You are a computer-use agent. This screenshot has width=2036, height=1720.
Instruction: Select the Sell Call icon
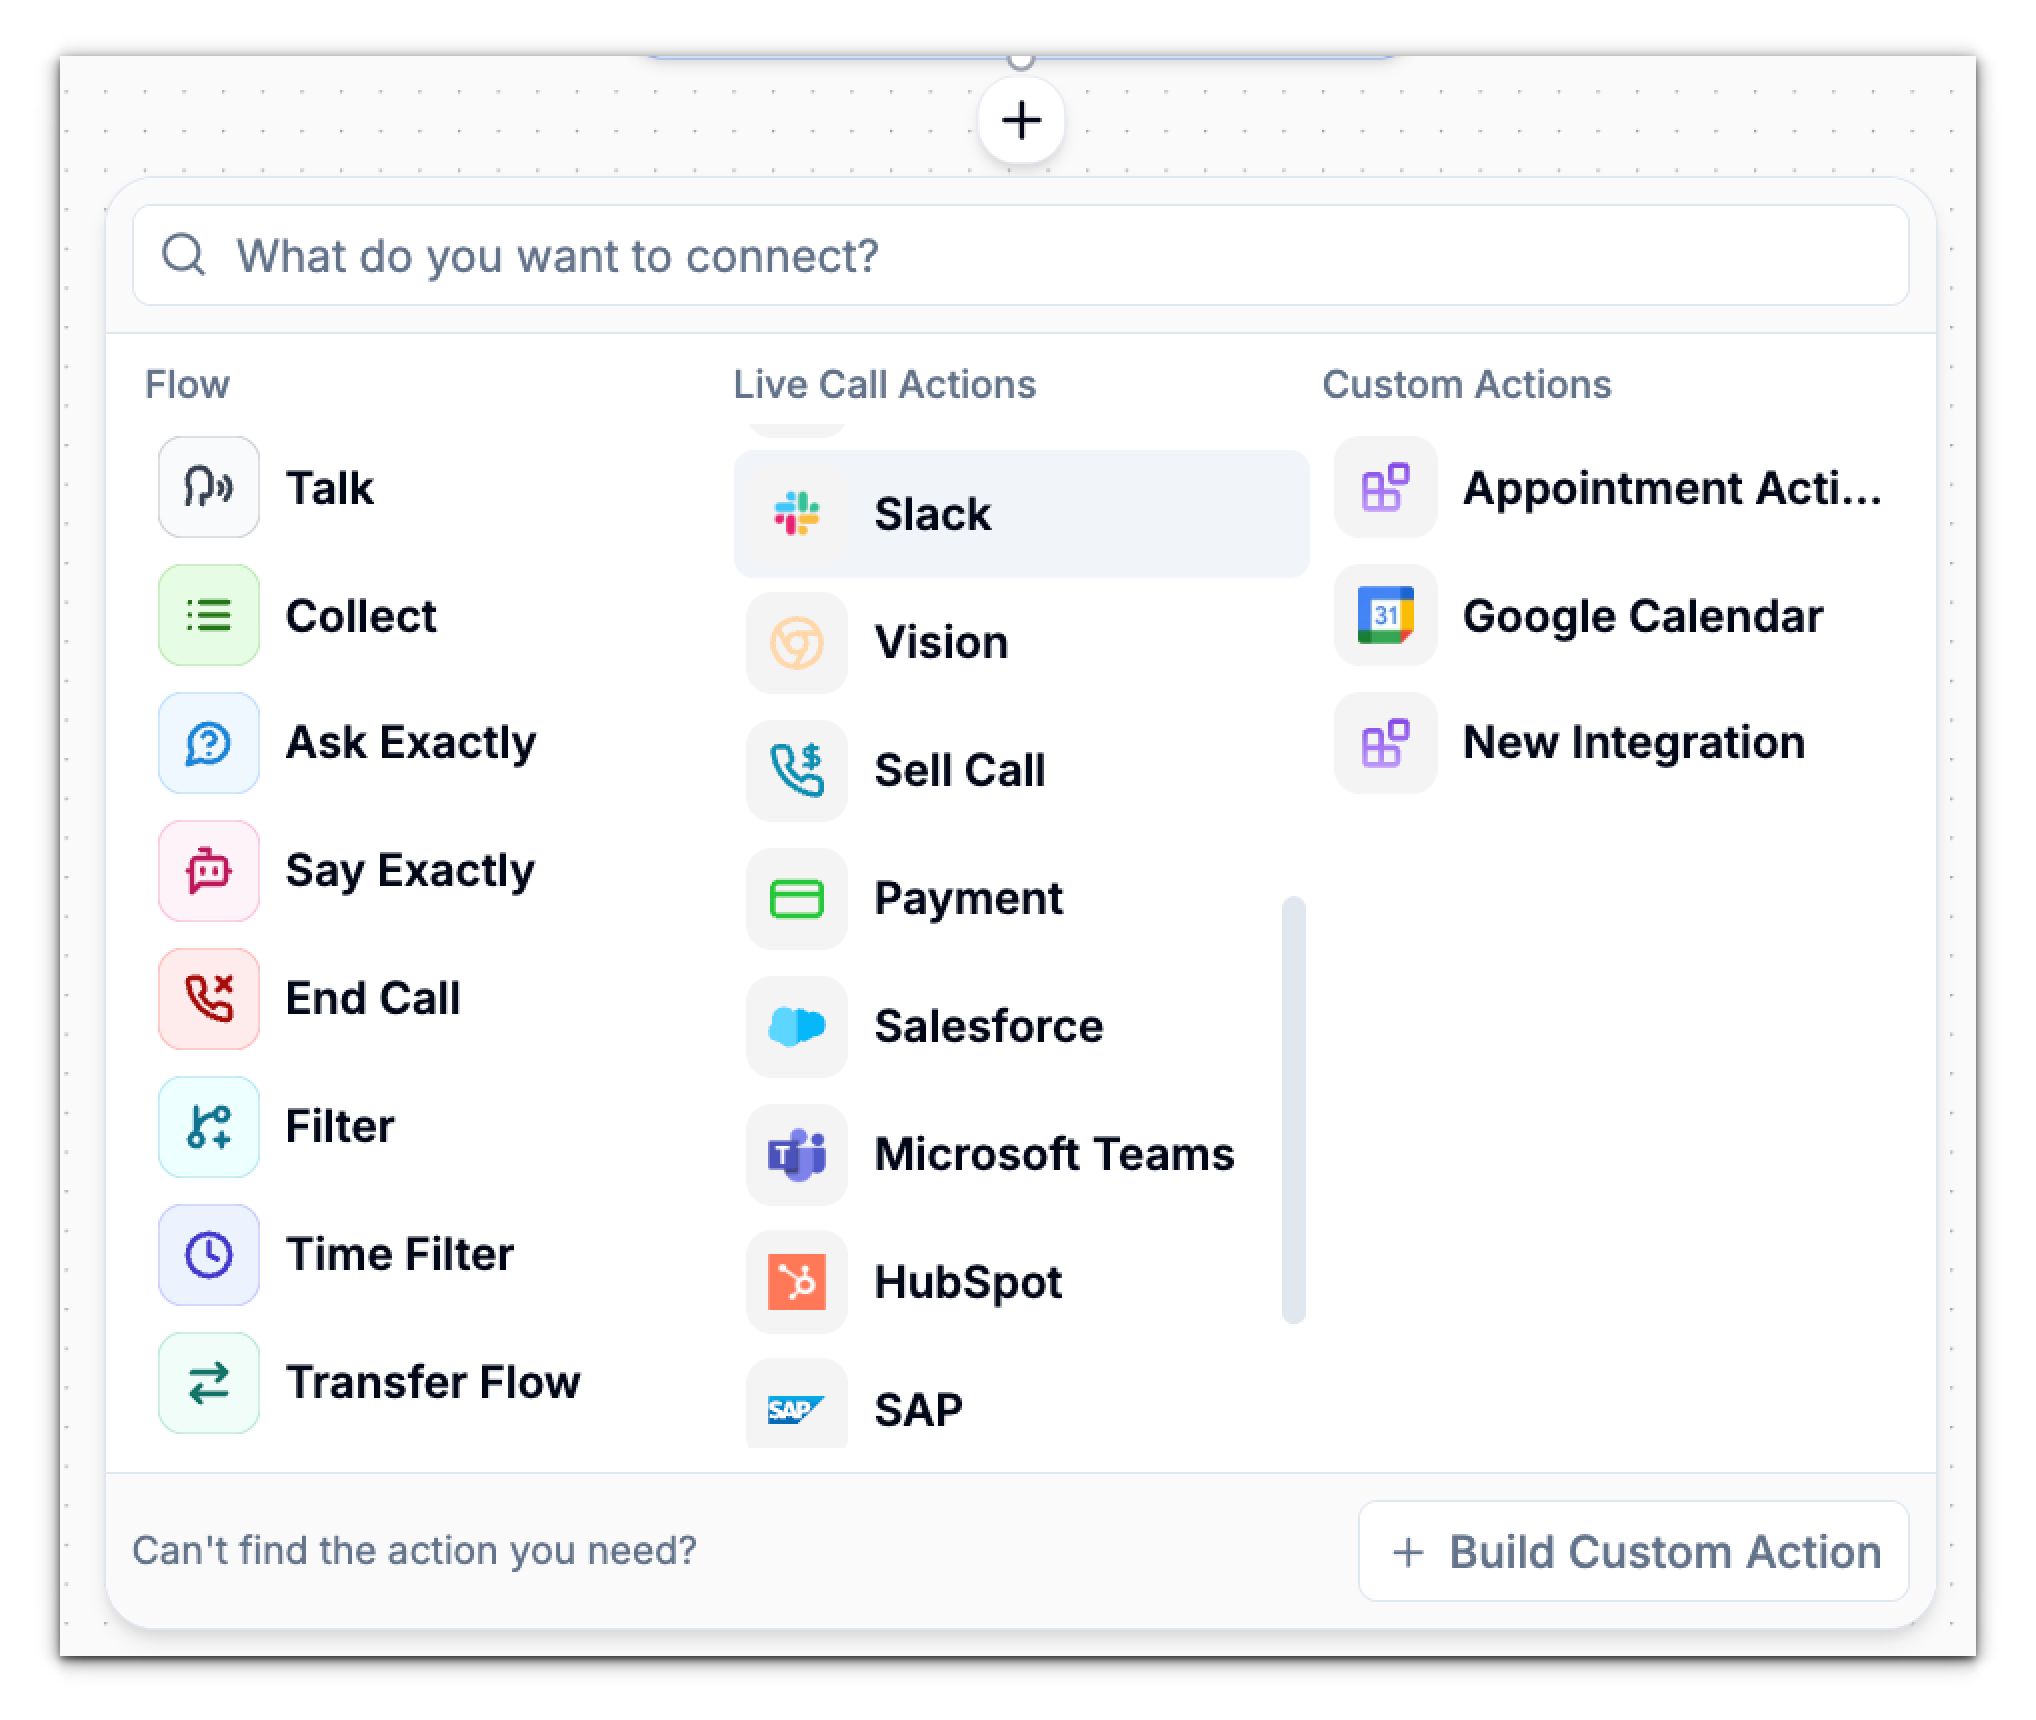tap(797, 771)
